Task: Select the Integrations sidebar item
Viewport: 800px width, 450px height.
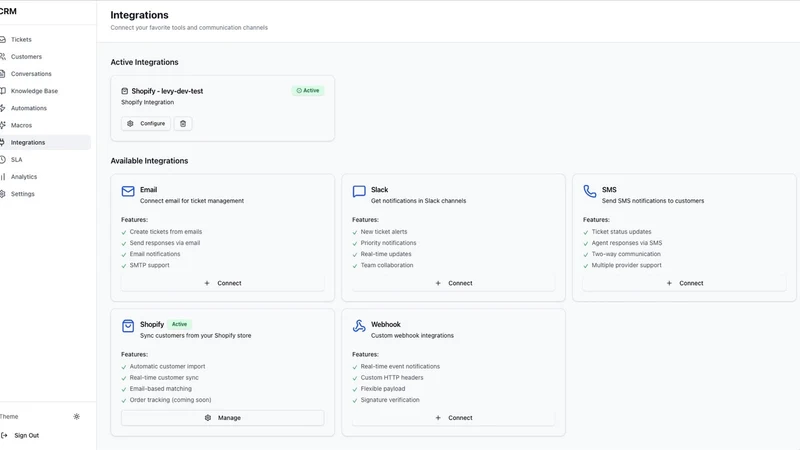Action: click(x=43, y=142)
